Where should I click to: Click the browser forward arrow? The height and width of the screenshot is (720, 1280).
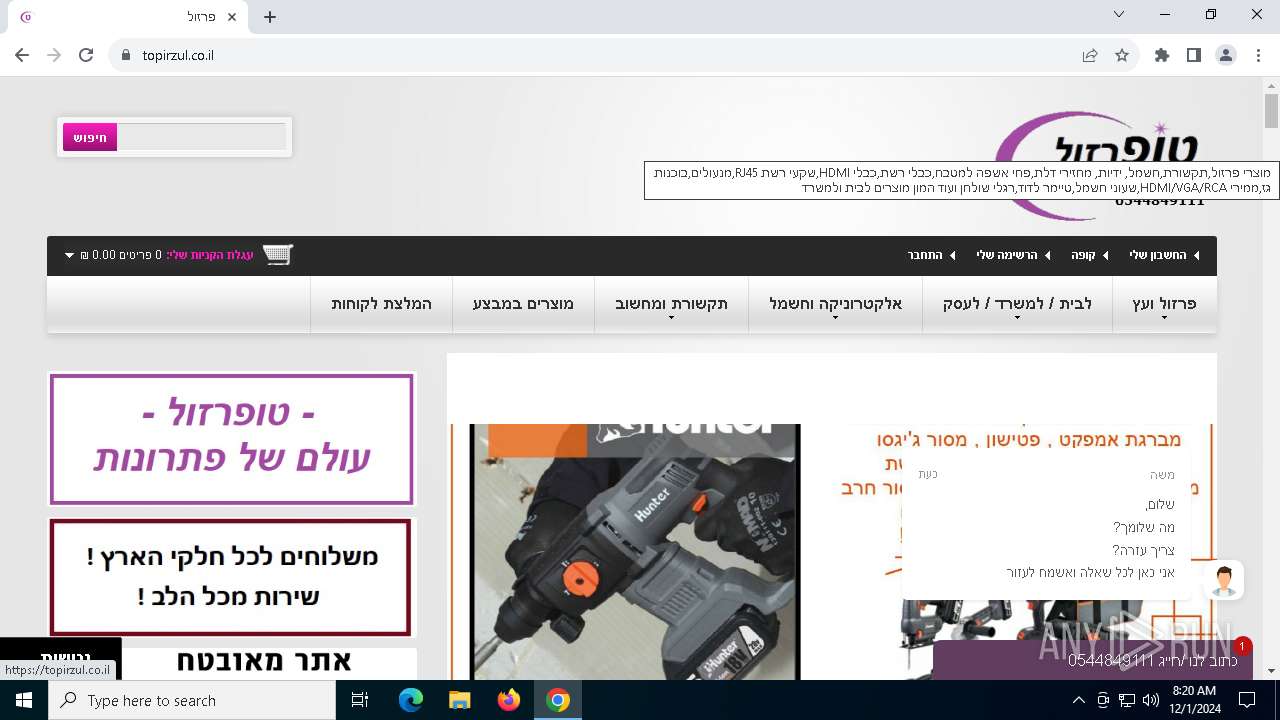point(54,55)
